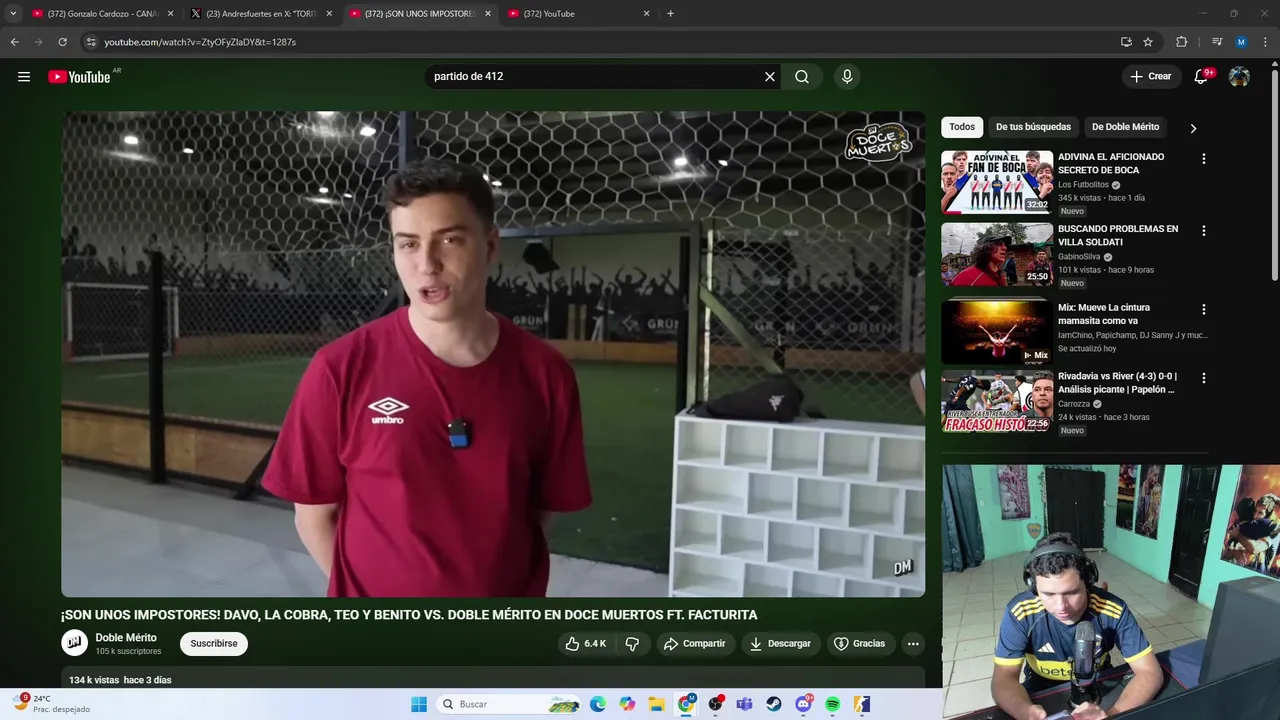
Task: Open the Chrome extensions puzzle icon
Action: pos(1181,42)
